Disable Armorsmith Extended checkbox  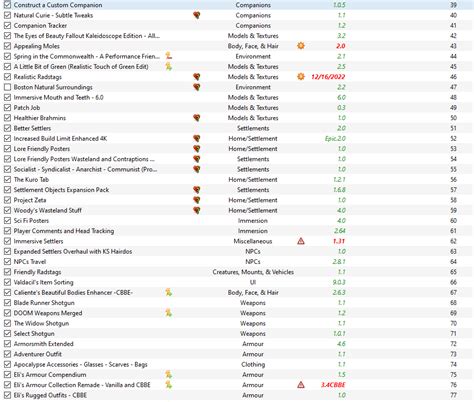(7, 344)
